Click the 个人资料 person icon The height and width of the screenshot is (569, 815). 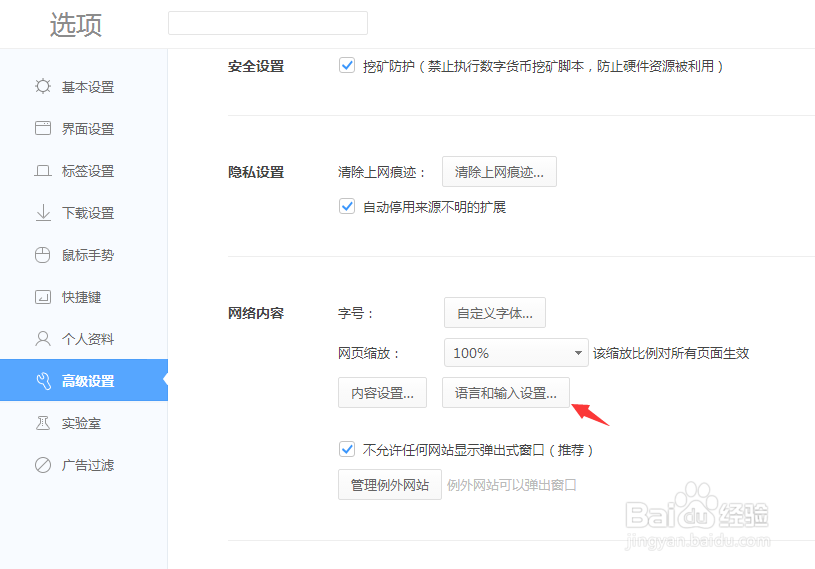click(x=43, y=339)
